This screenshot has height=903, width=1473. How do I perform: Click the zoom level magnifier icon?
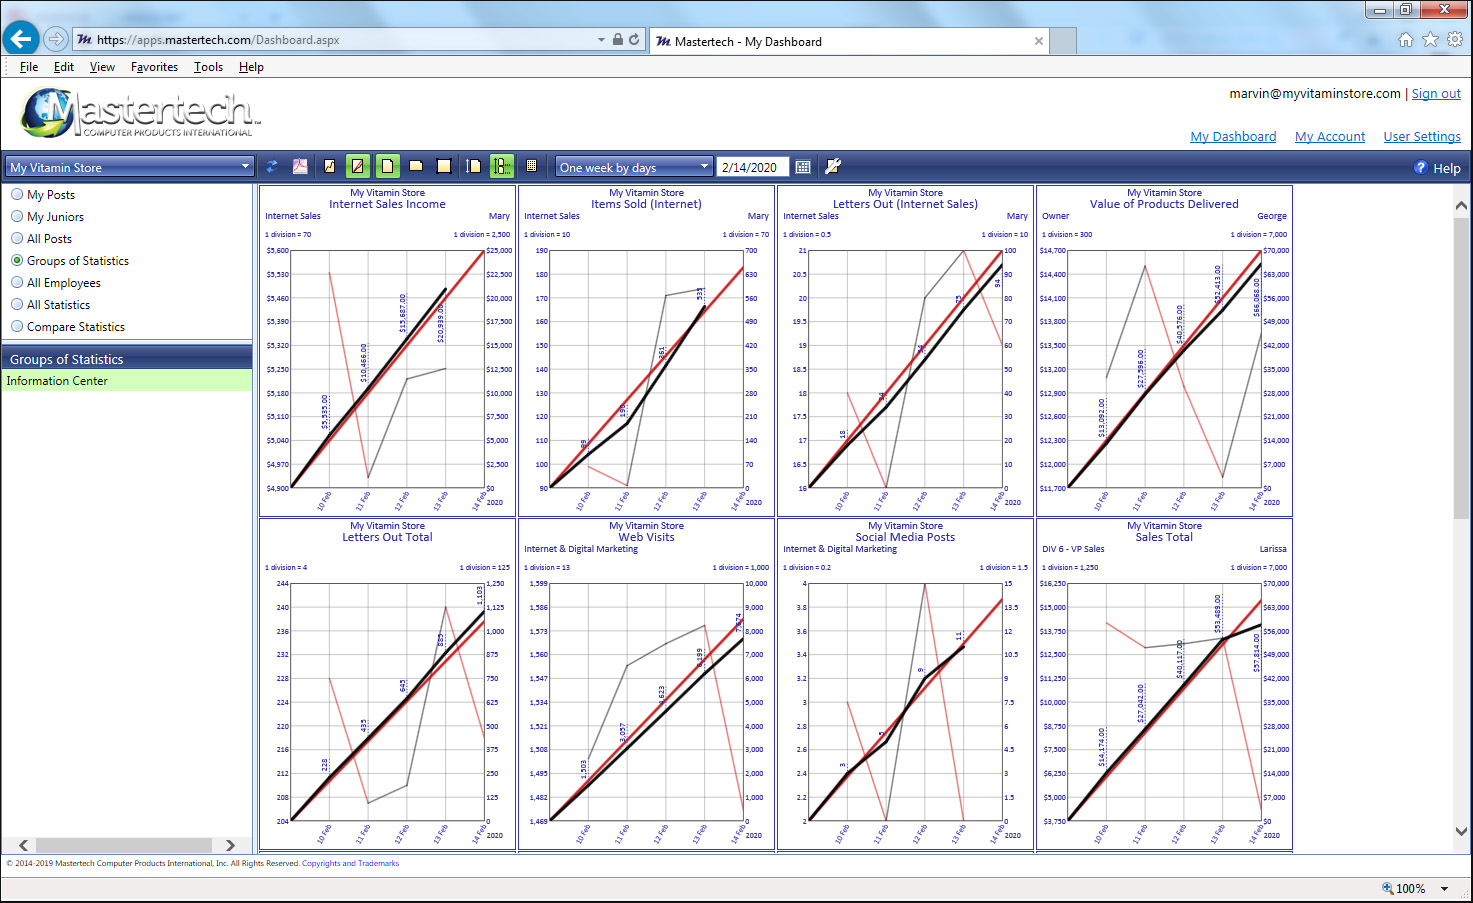point(1388,888)
